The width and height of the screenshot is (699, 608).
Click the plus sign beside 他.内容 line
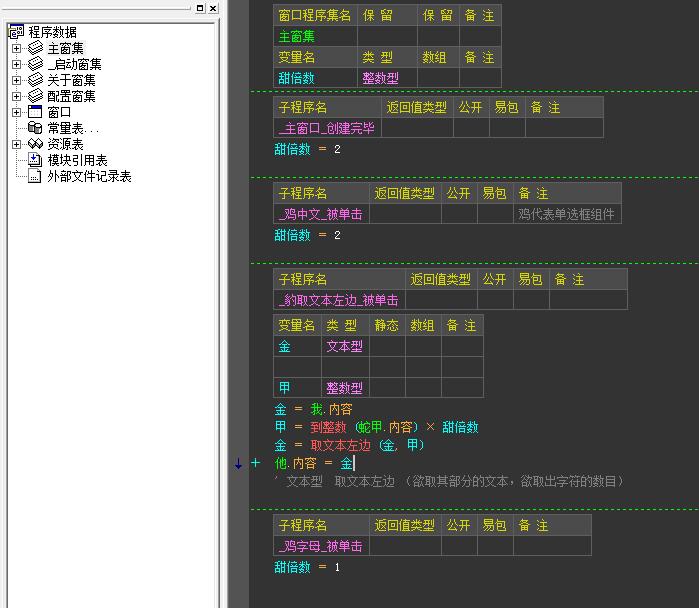click(x=255, y=463)
